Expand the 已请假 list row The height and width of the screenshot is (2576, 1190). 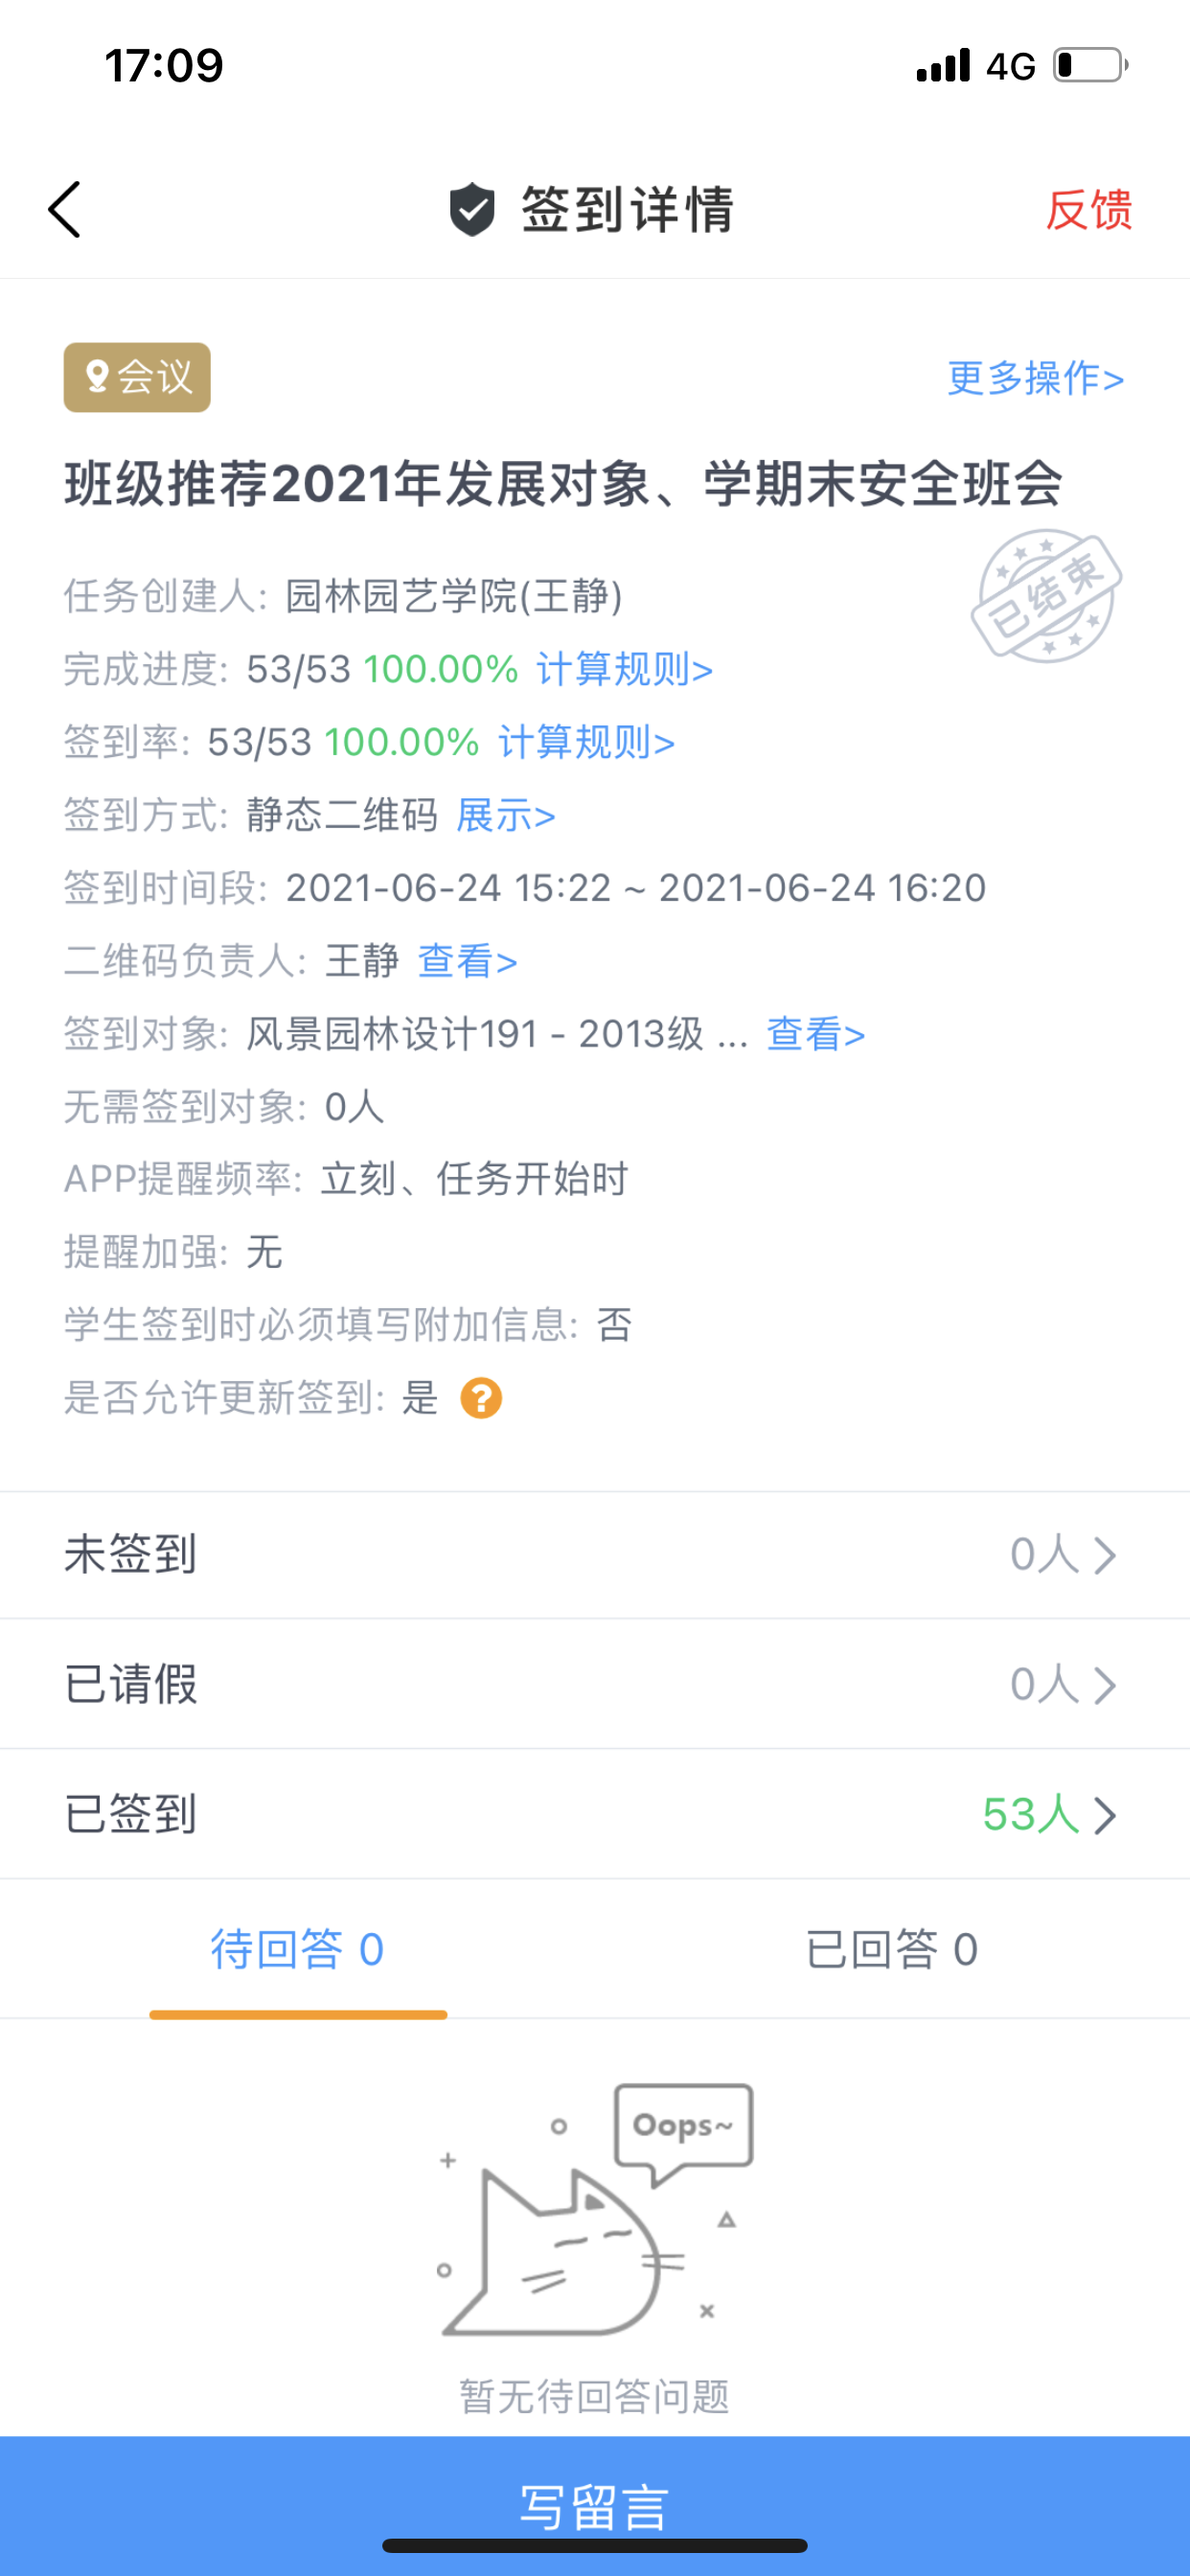[595, 1685]
